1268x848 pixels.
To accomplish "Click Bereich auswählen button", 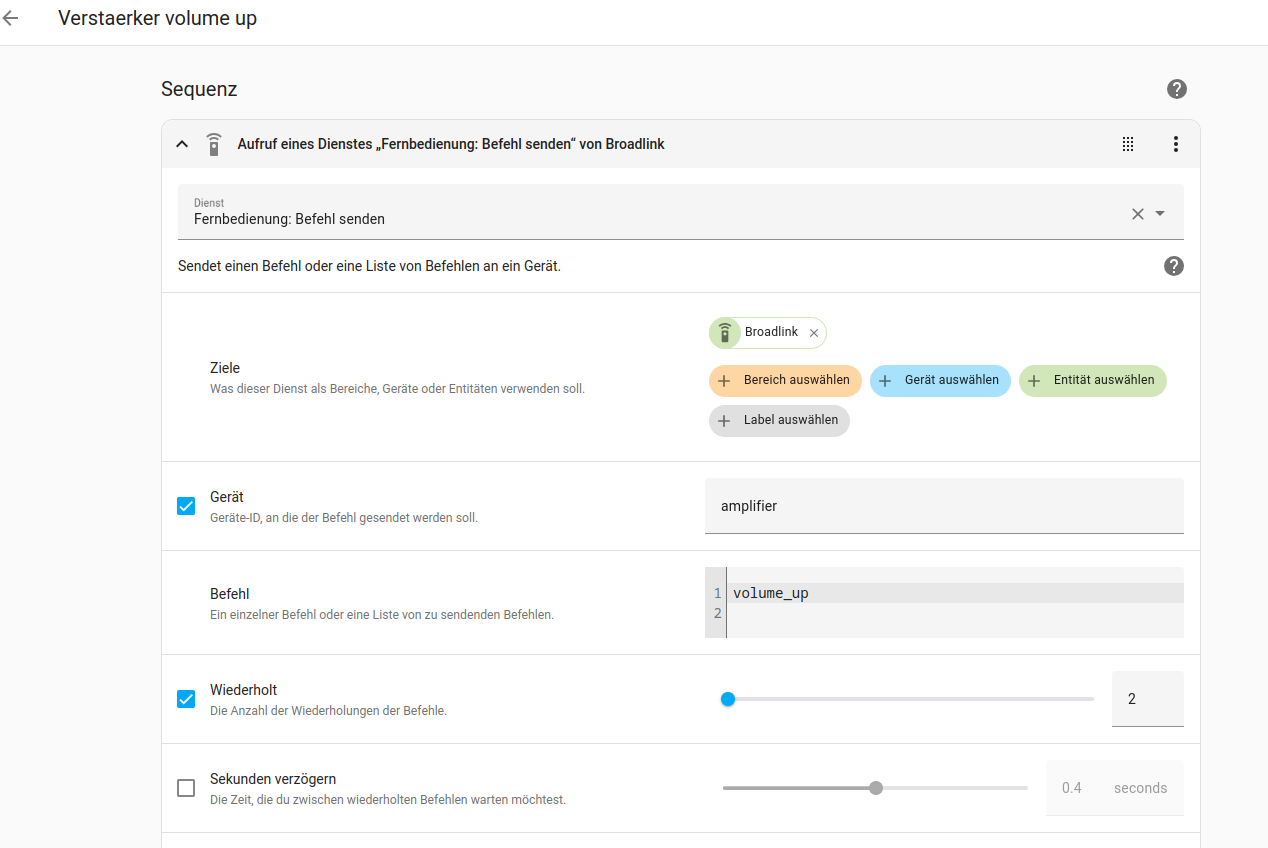I will 785,381.
